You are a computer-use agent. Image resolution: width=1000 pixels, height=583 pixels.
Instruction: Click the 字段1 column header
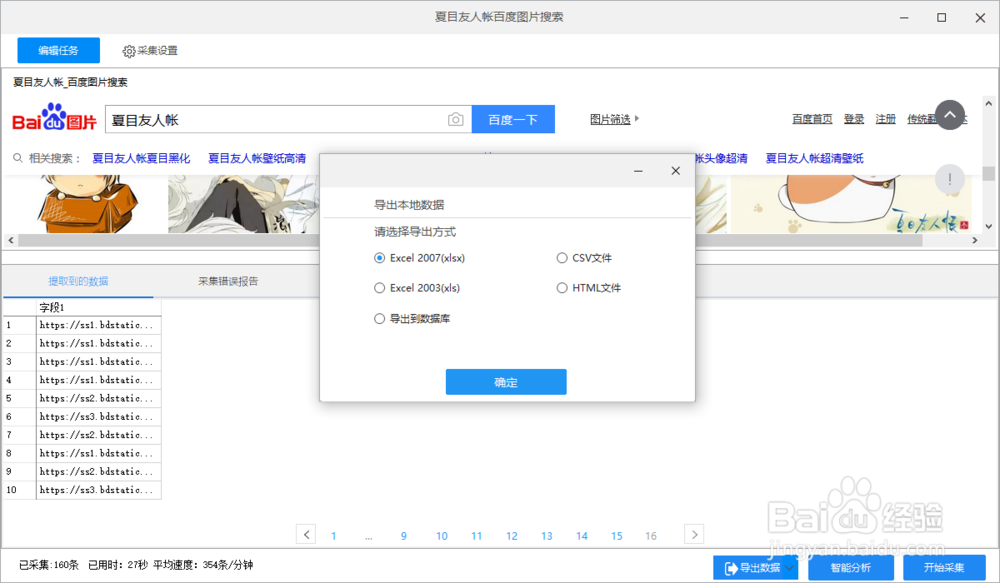coord(98,307)
